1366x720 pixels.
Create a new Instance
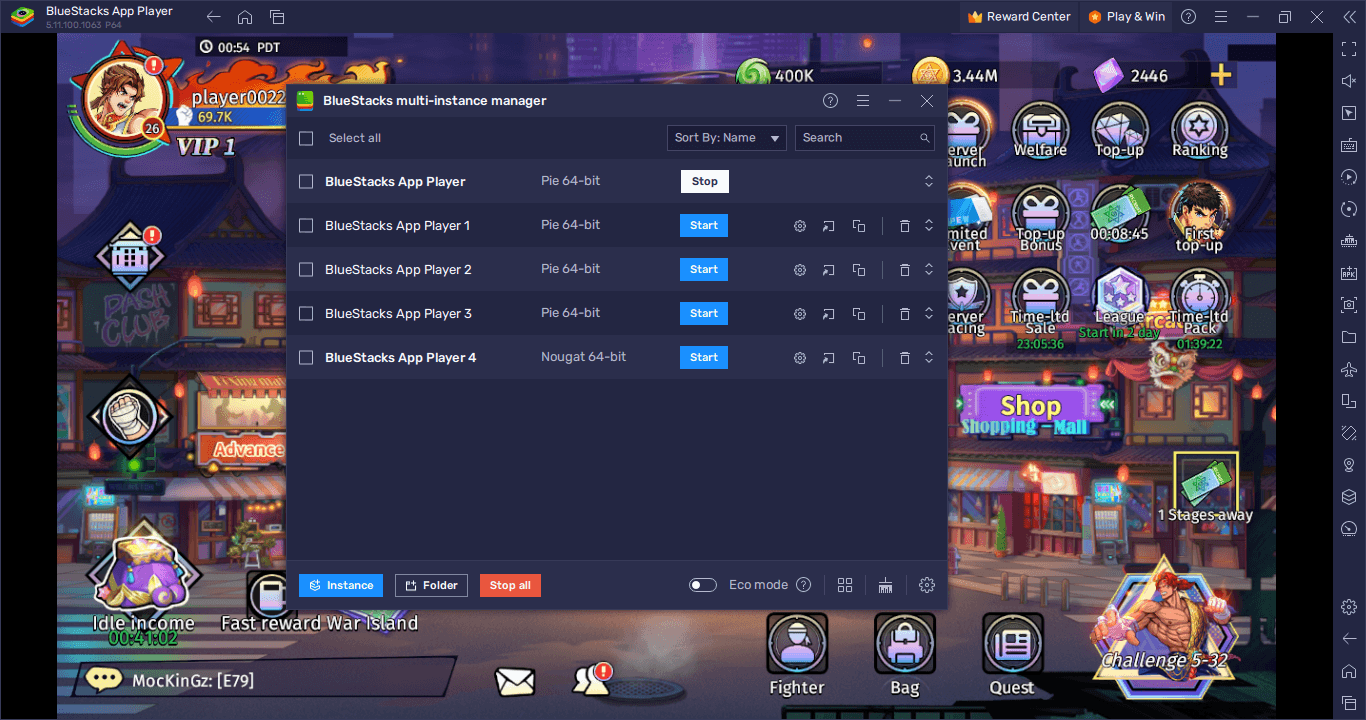click(341, 585)
